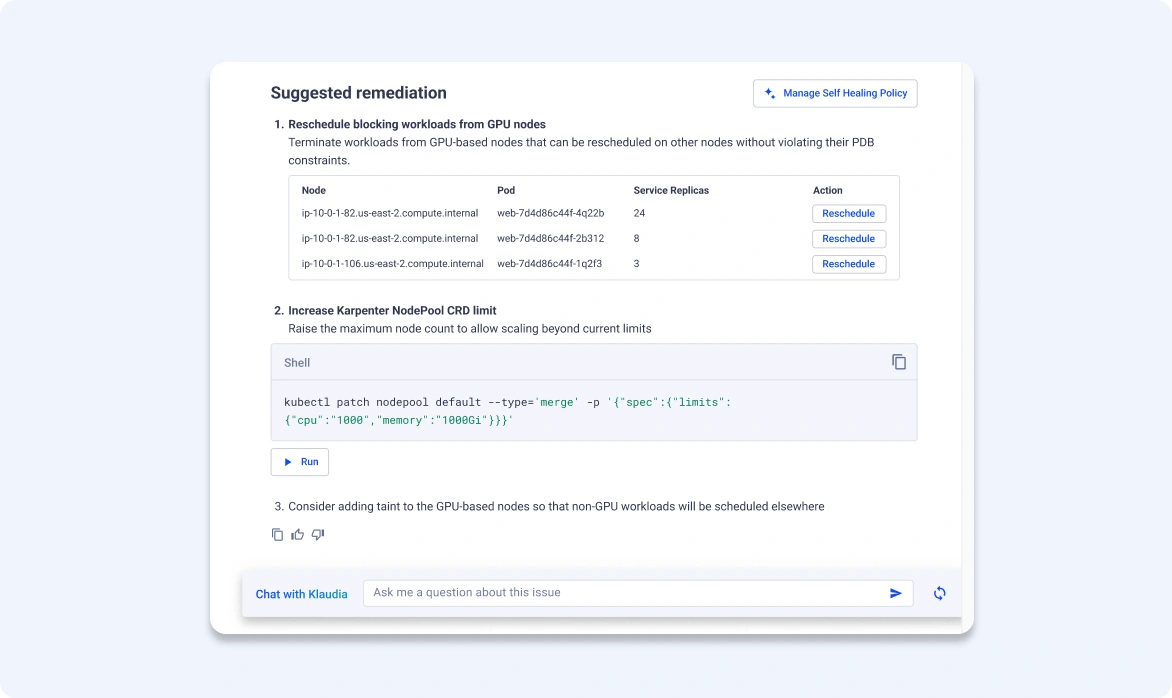The height and width of the screenshot is (698, 1172).
Task: Copy the response using icon beside thumbs up
Action: 277,535
